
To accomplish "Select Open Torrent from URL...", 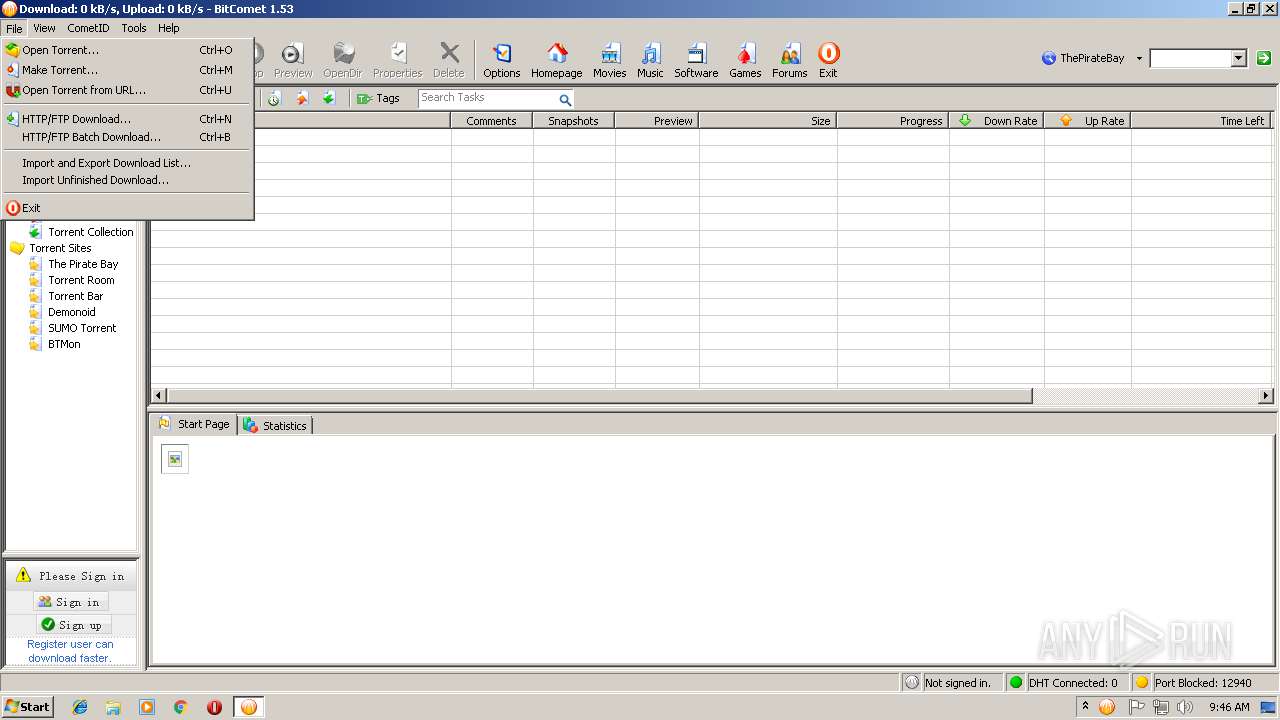I will tap(127, 90).
